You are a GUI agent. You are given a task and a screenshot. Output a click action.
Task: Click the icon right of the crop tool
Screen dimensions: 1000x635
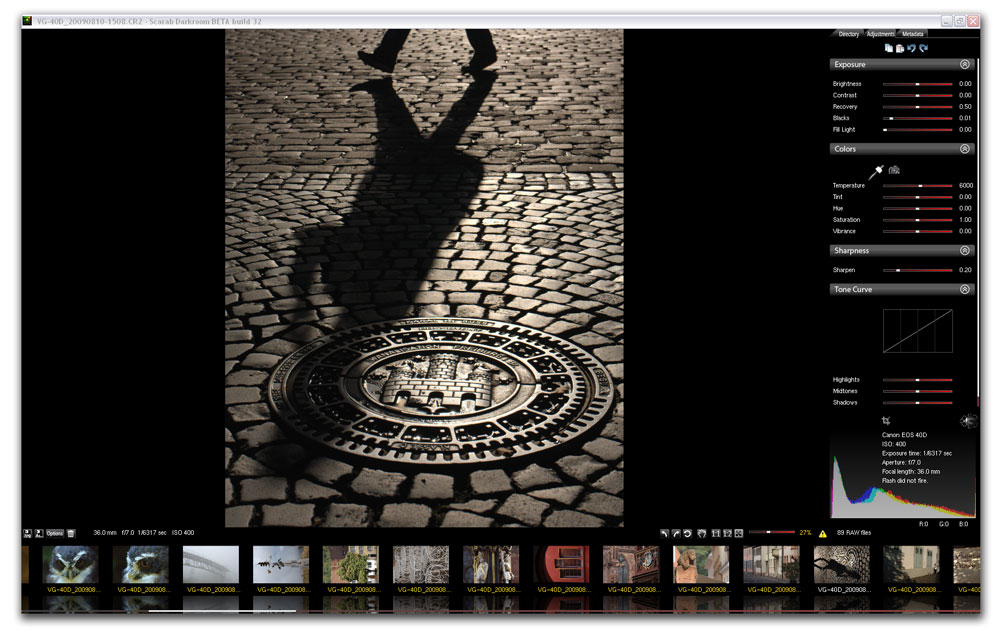click(968, 421)
